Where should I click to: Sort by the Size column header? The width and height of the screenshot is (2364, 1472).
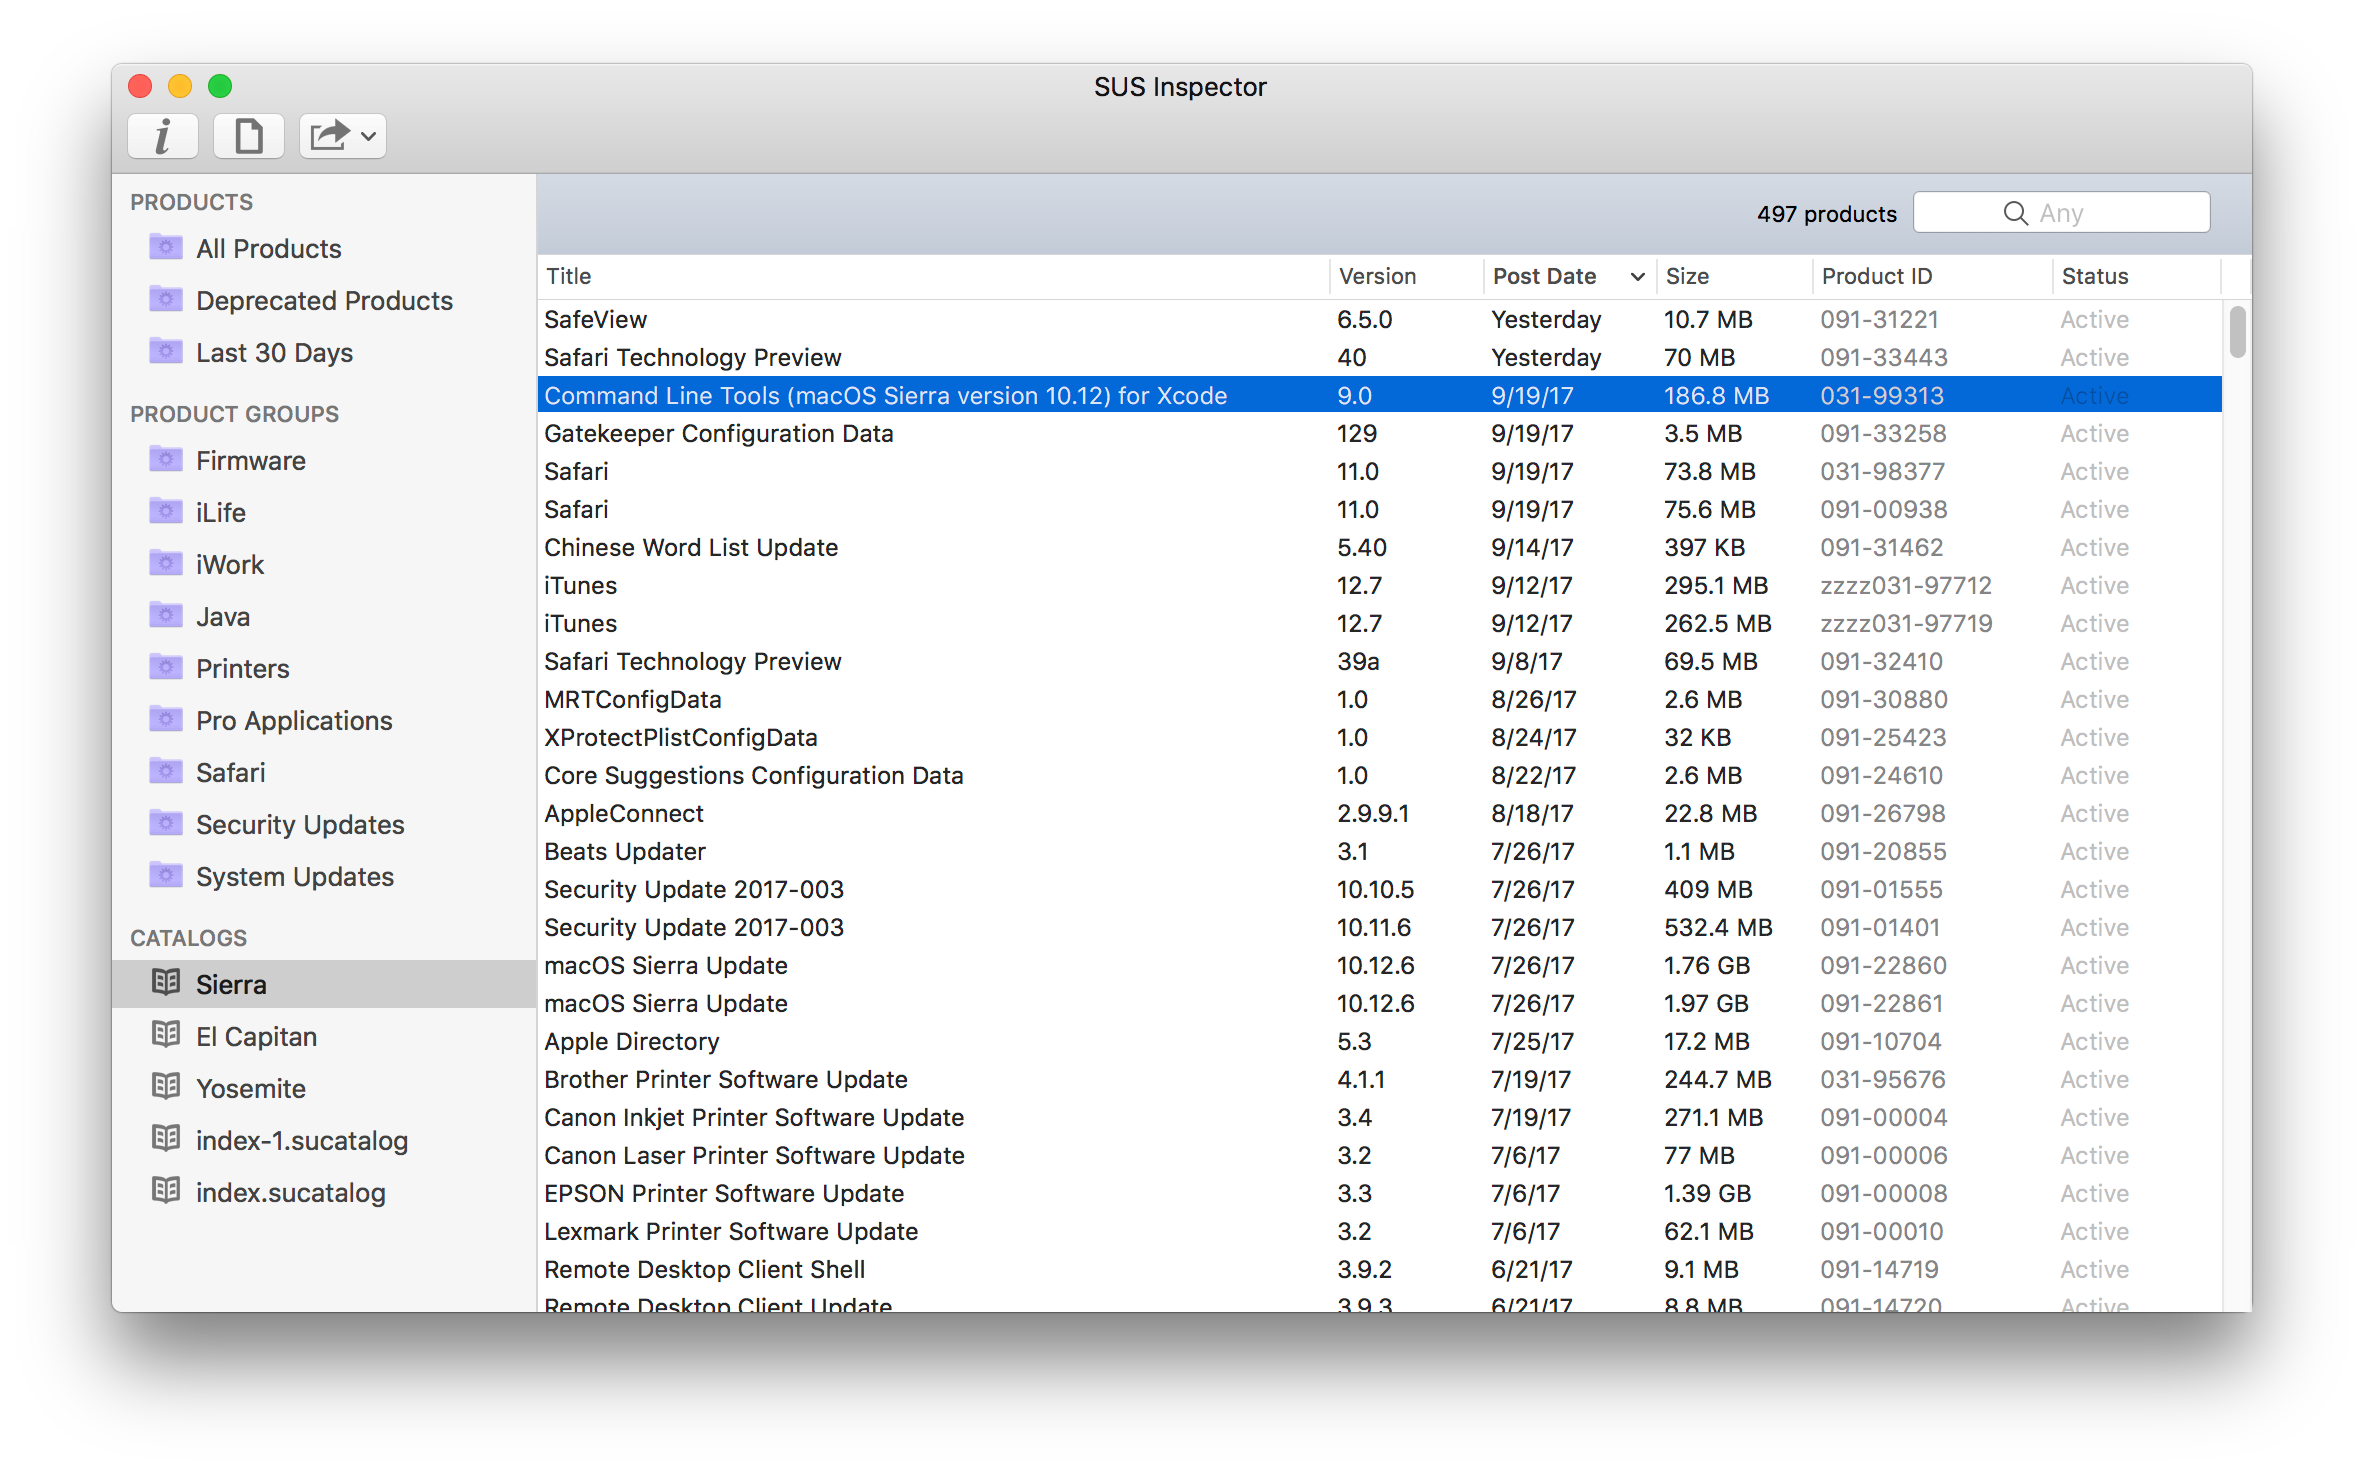[x=1733, y=276]
